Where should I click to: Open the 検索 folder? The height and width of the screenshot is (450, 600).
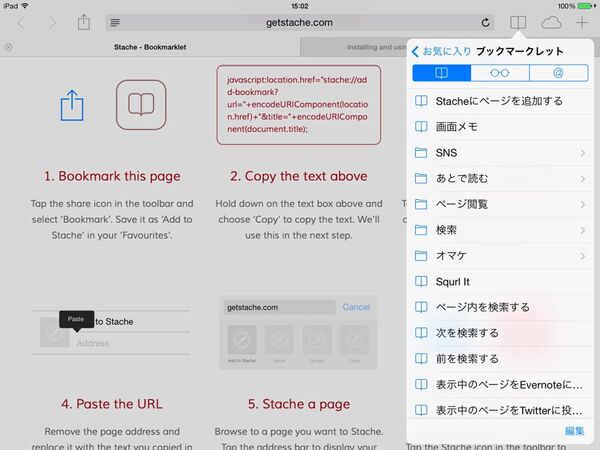click(x=501, y=230)
